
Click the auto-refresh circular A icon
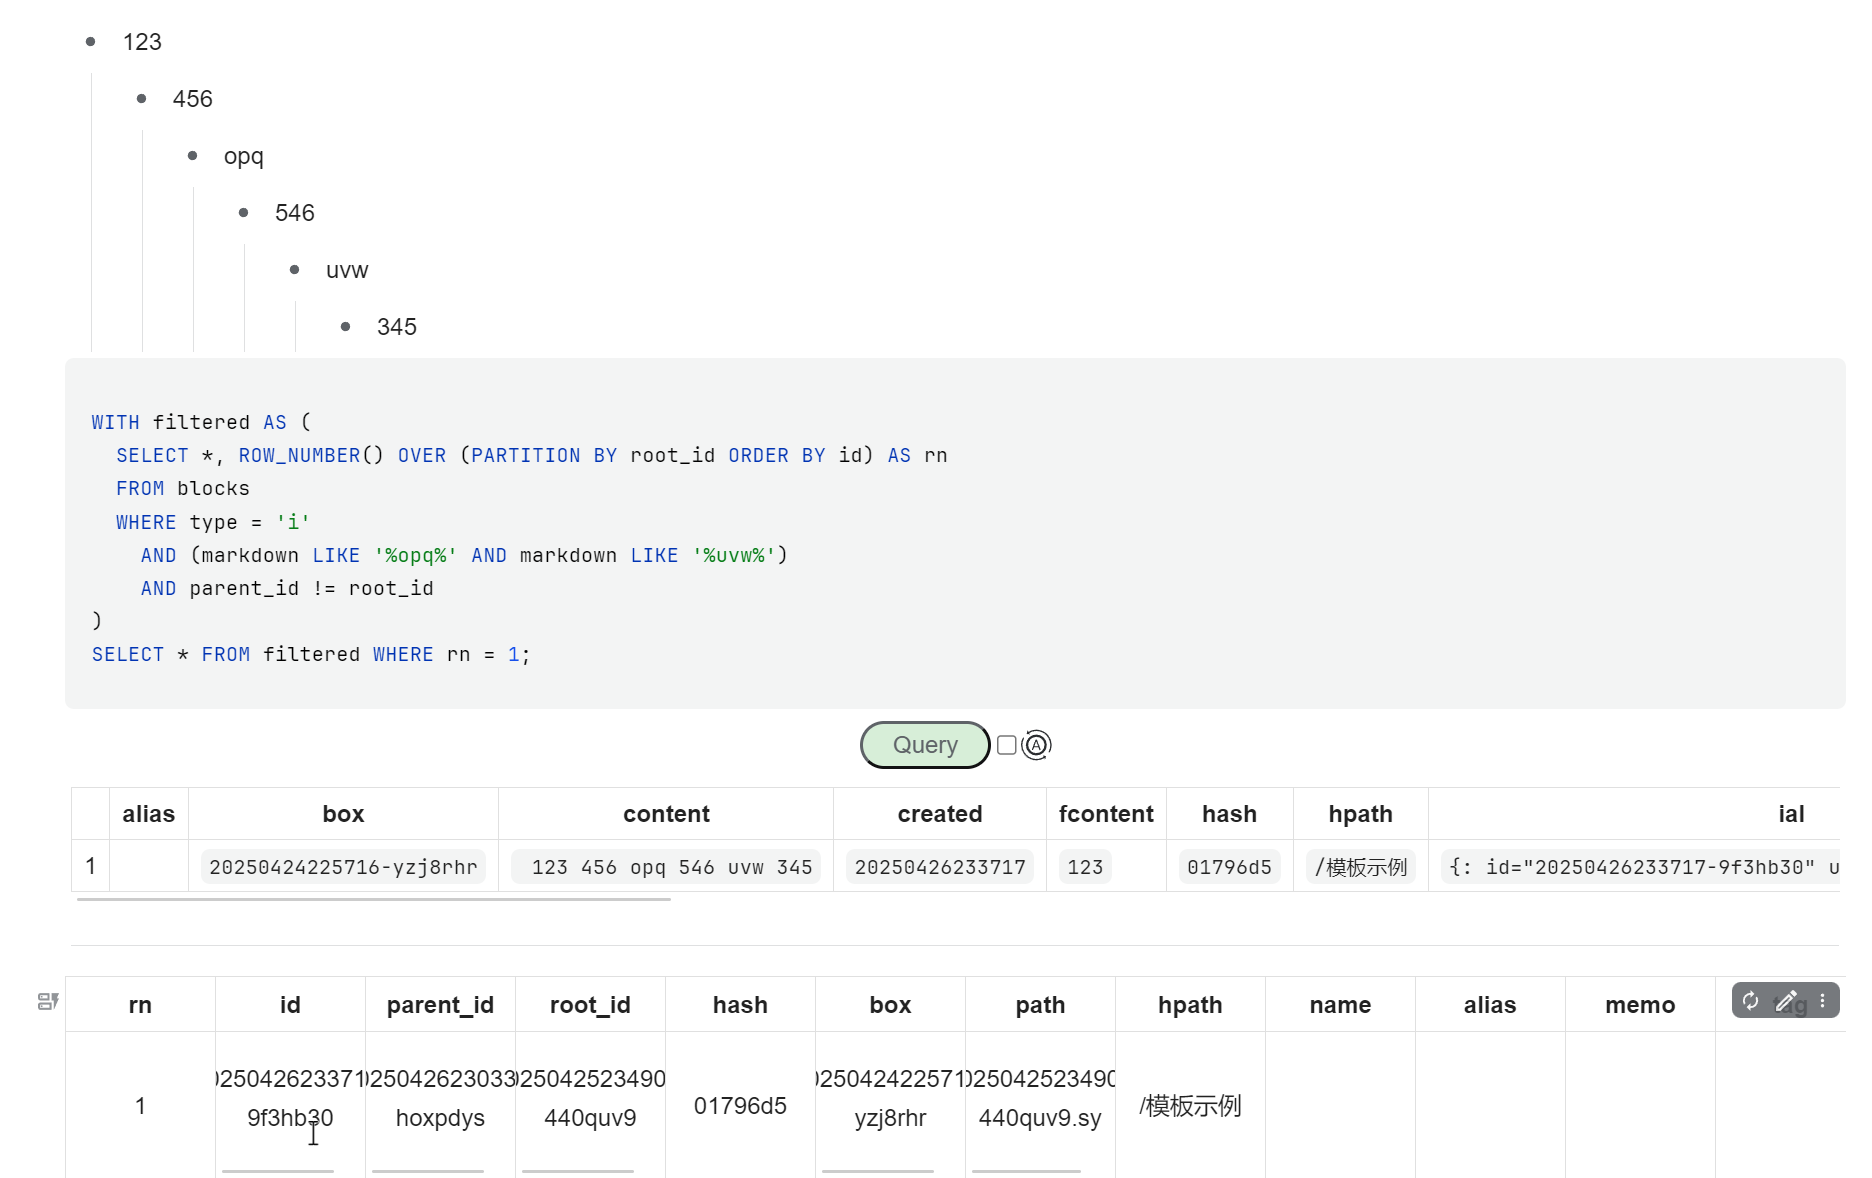pyautogui.click(x=1036, y=745)
